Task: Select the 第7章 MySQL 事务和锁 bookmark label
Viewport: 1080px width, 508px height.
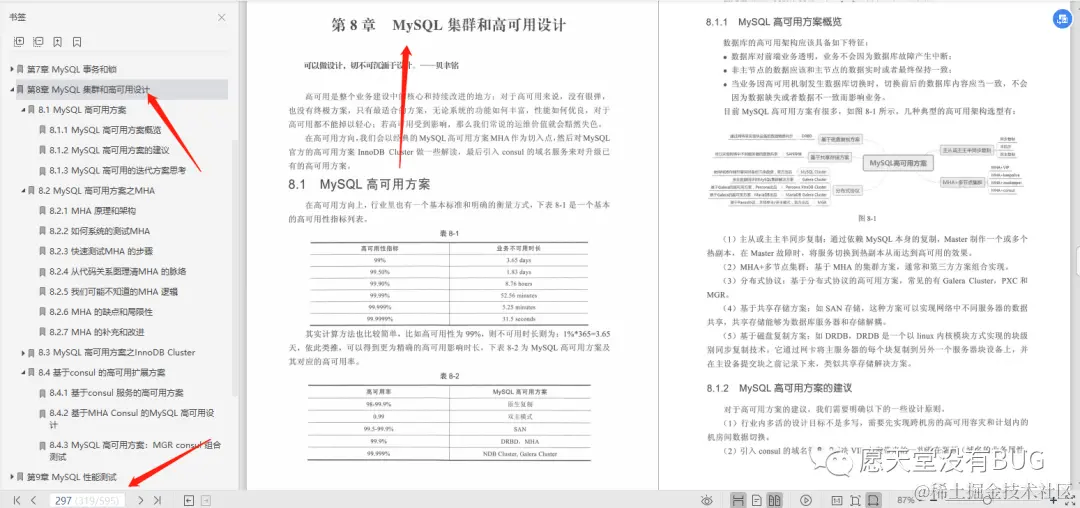Action: [x=72, y=70]
